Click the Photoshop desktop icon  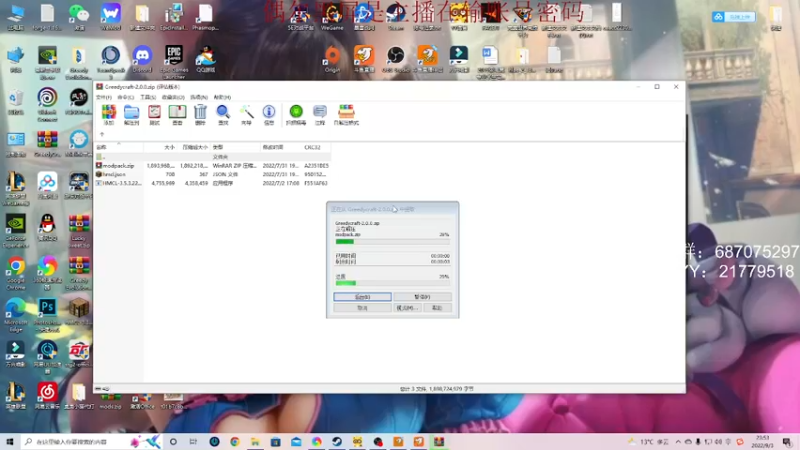tap(47, 315)
